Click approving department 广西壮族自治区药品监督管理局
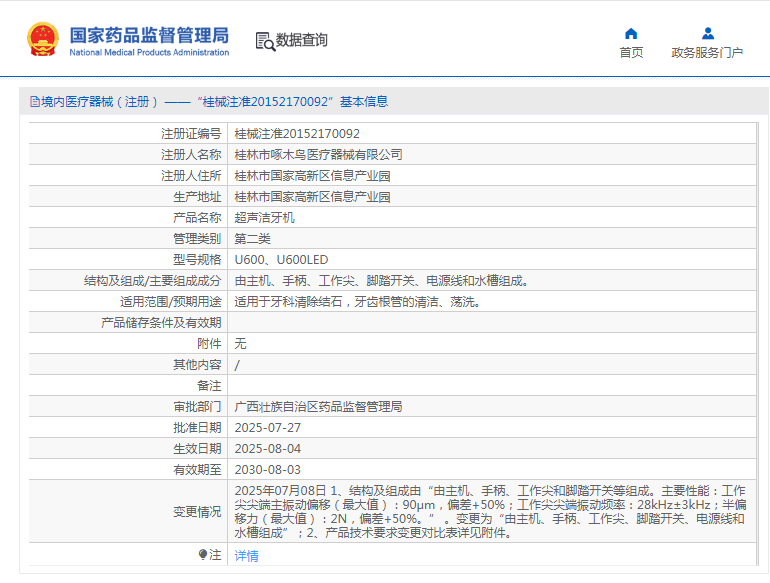This screenshot has height=583, width=770. tap(318, 407)
